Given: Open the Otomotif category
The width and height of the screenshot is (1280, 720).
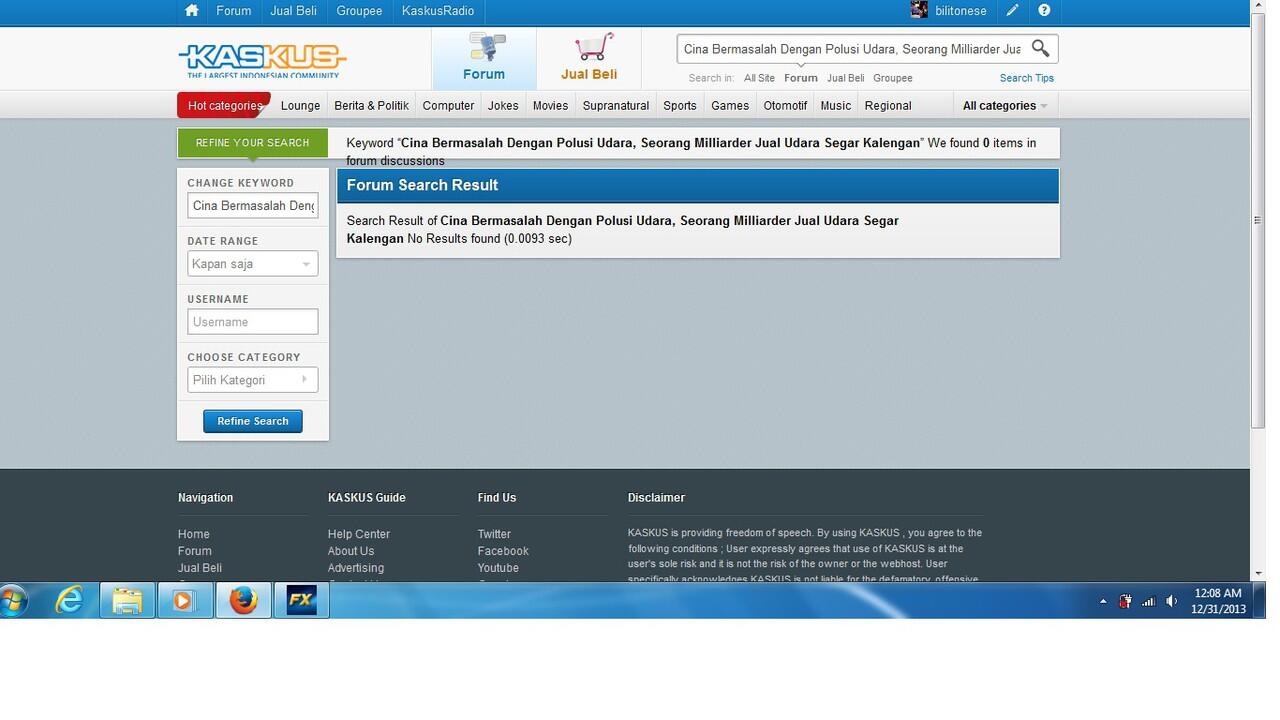Looking at the screenshot, I should point(785,106).
